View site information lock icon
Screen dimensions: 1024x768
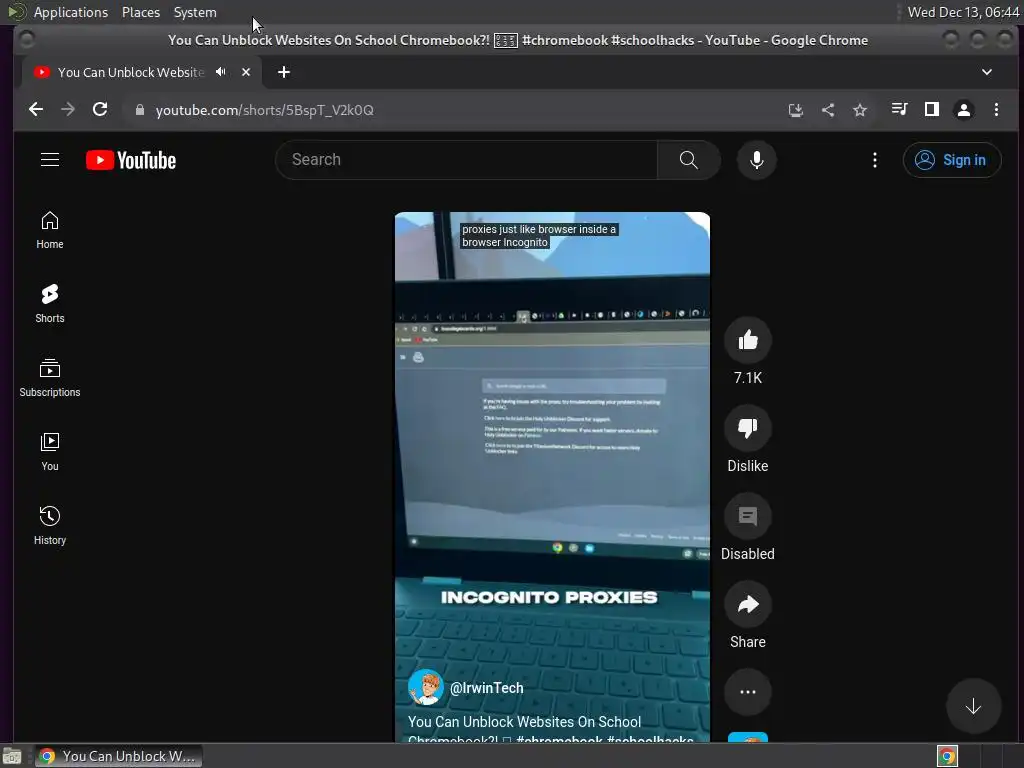pyautogui.click(x=139, y=110)
